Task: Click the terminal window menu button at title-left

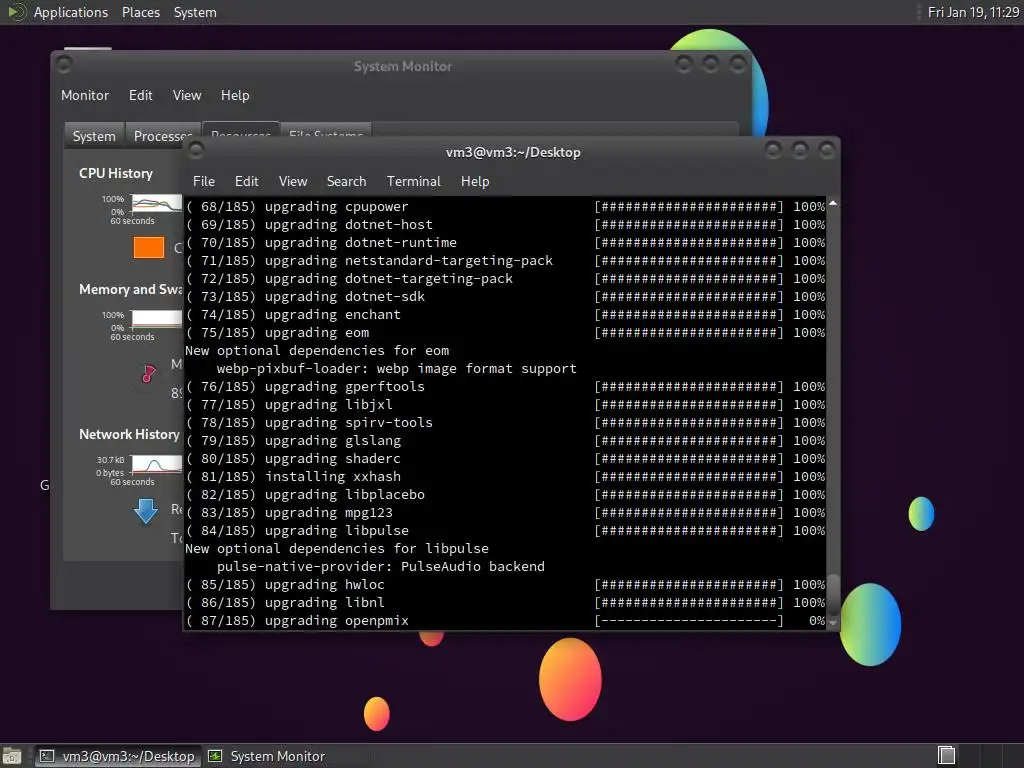Action: point(195,151)
